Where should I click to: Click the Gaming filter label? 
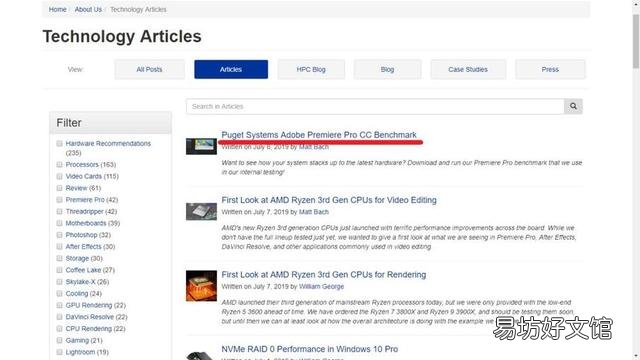pyautogui.click(x=84, y=340)
